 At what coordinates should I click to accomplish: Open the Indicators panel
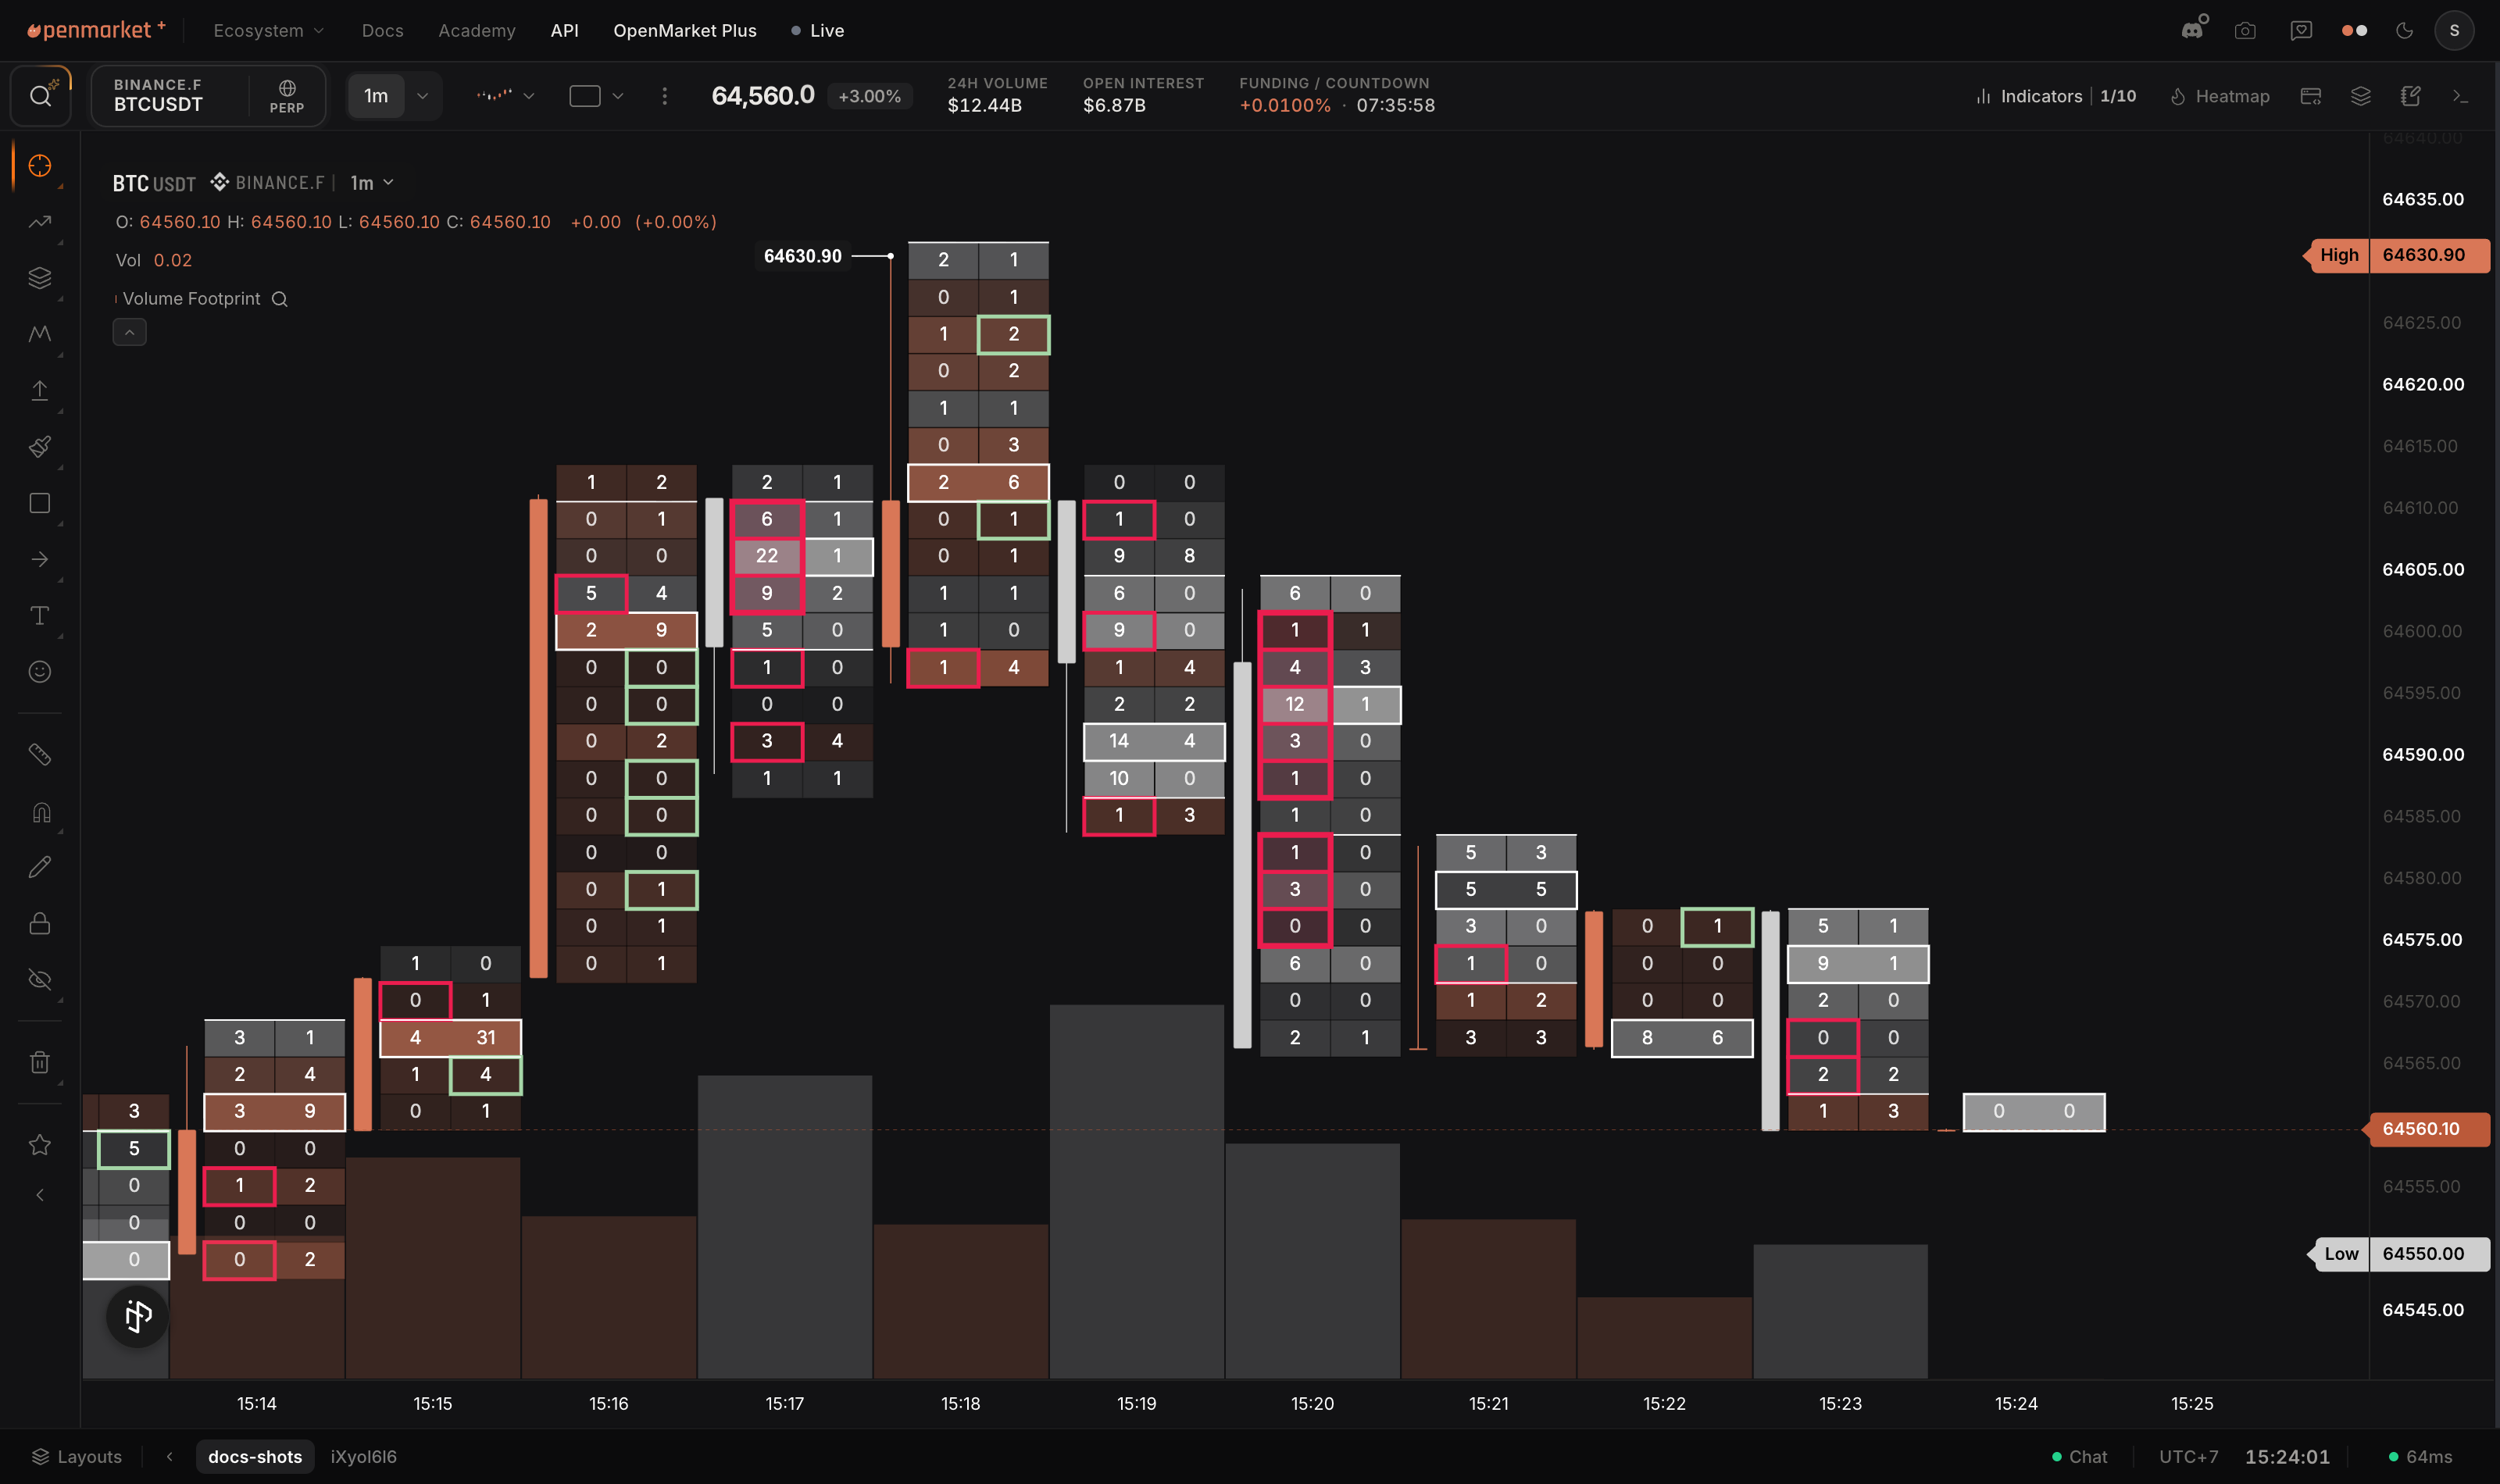point(2055,96)
